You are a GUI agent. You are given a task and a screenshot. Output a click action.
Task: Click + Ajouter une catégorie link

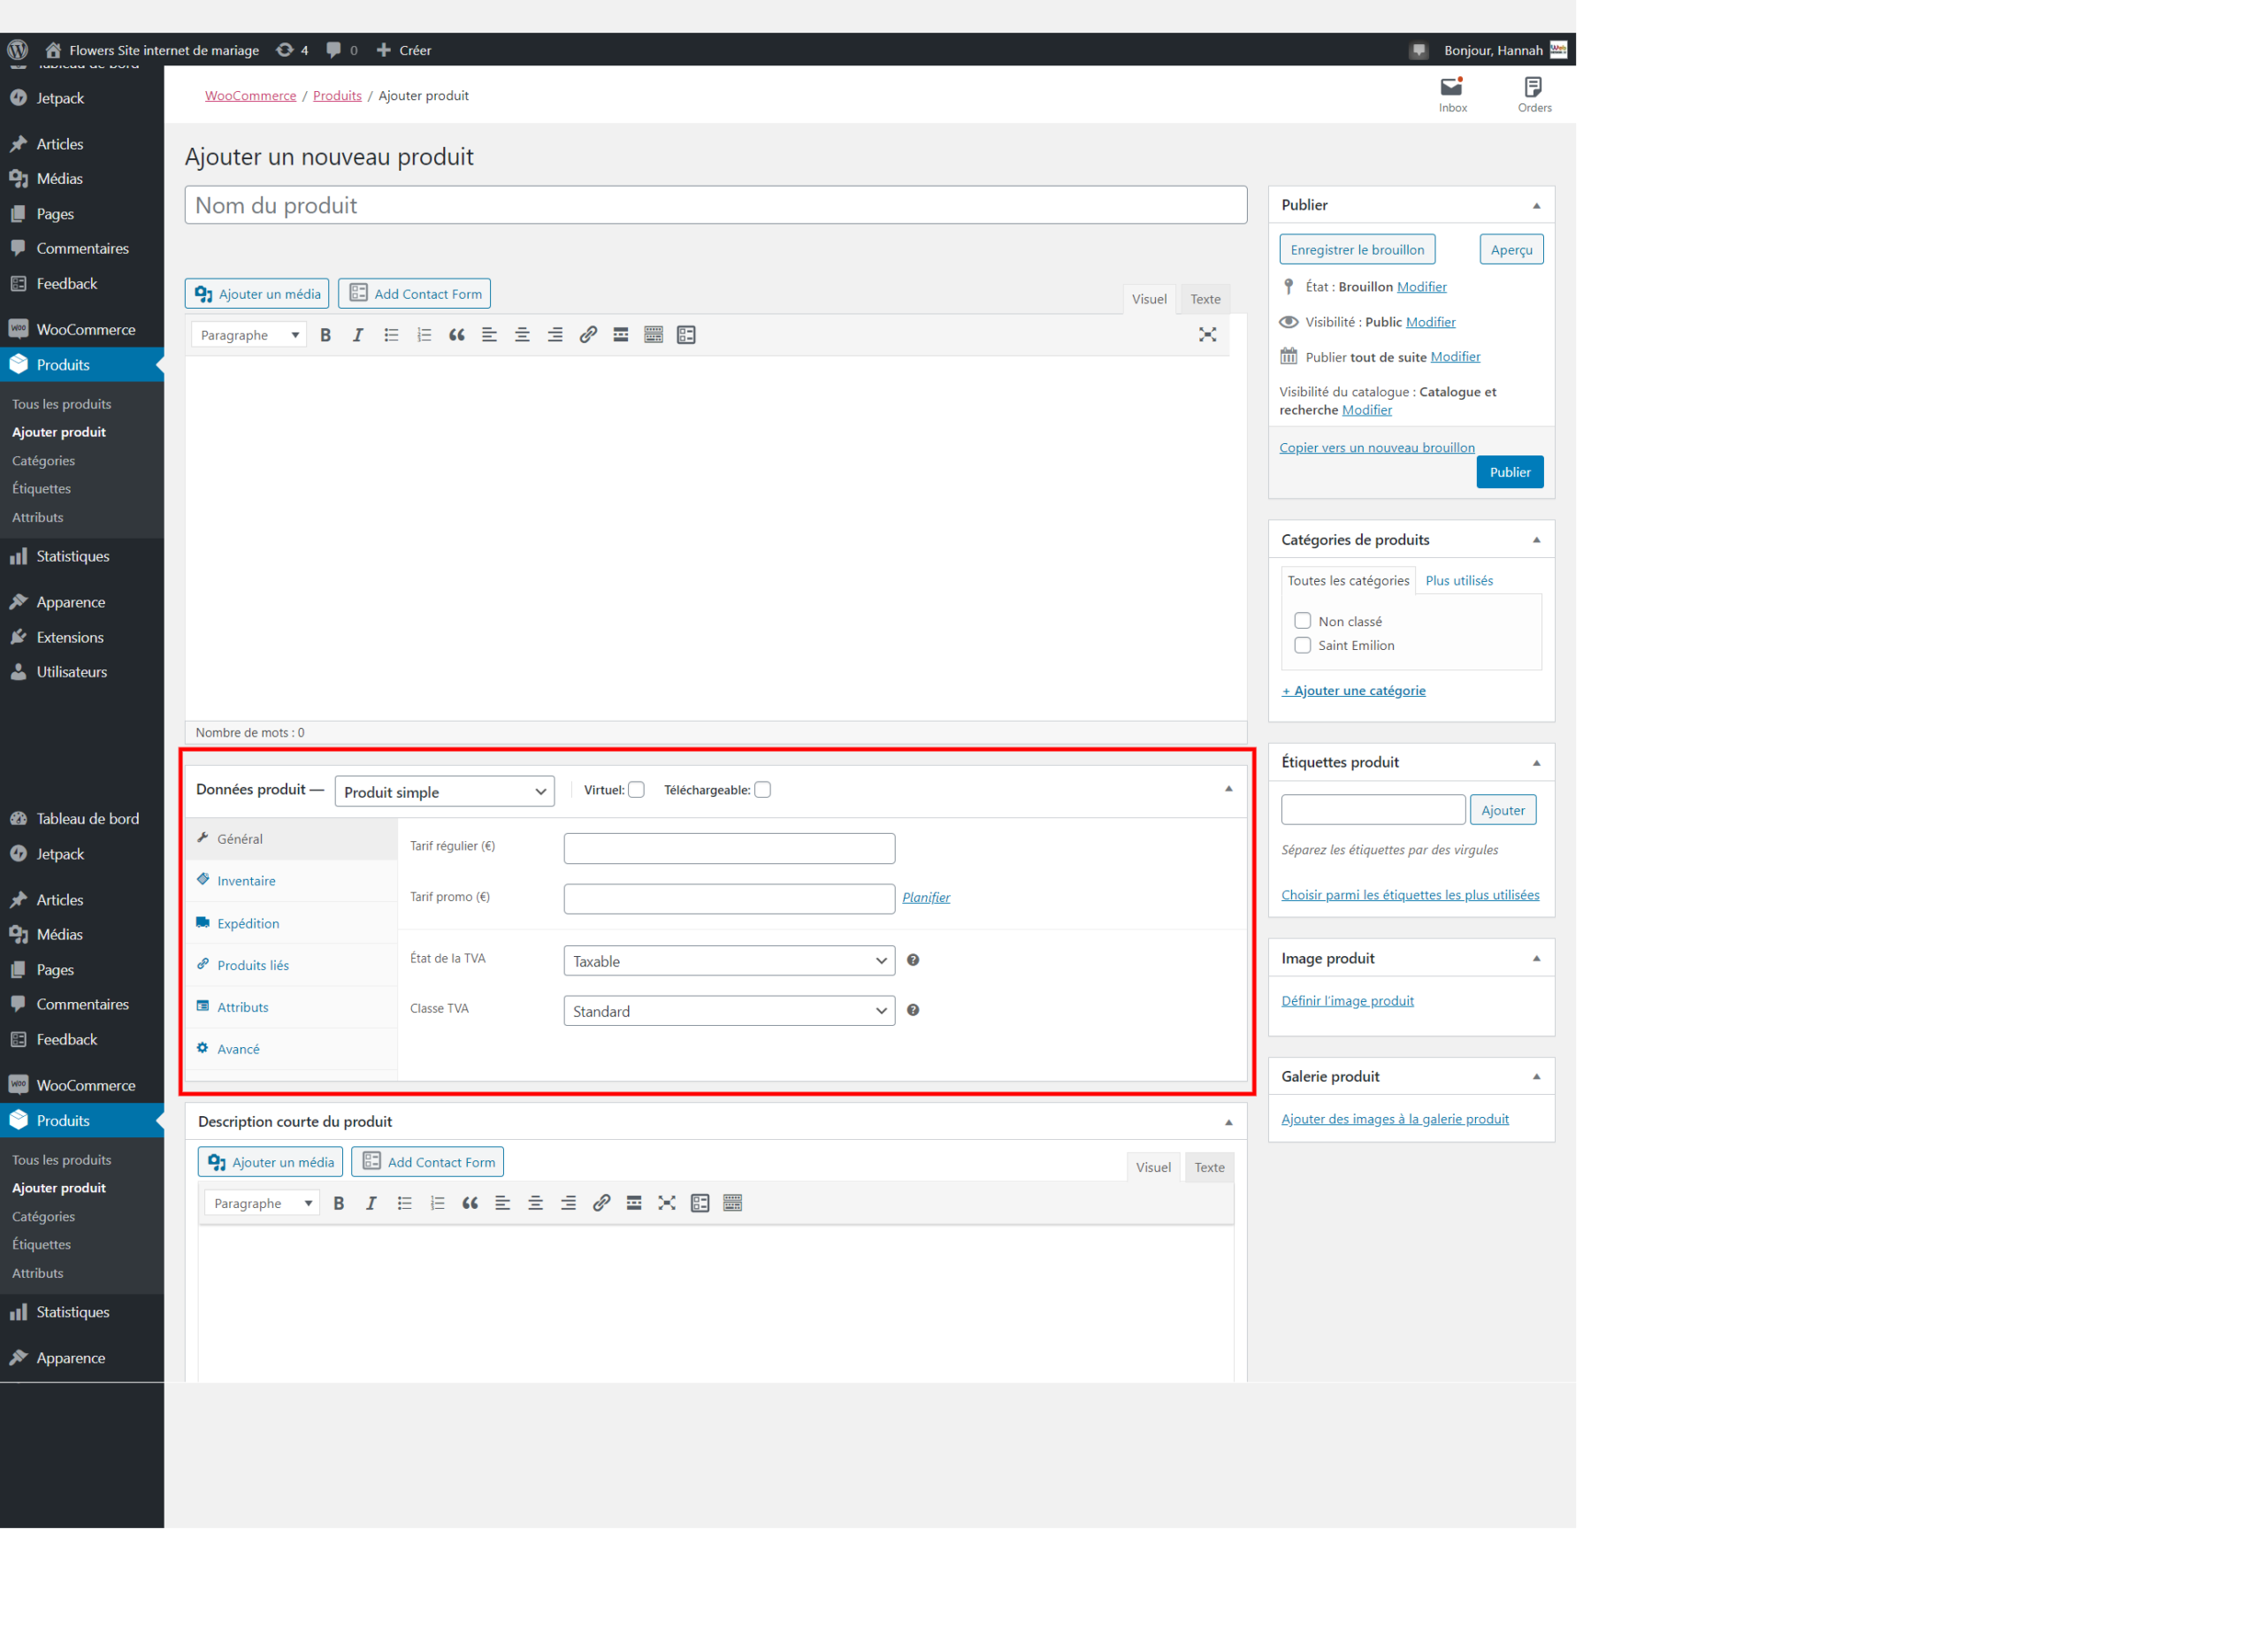point(1354,691)
